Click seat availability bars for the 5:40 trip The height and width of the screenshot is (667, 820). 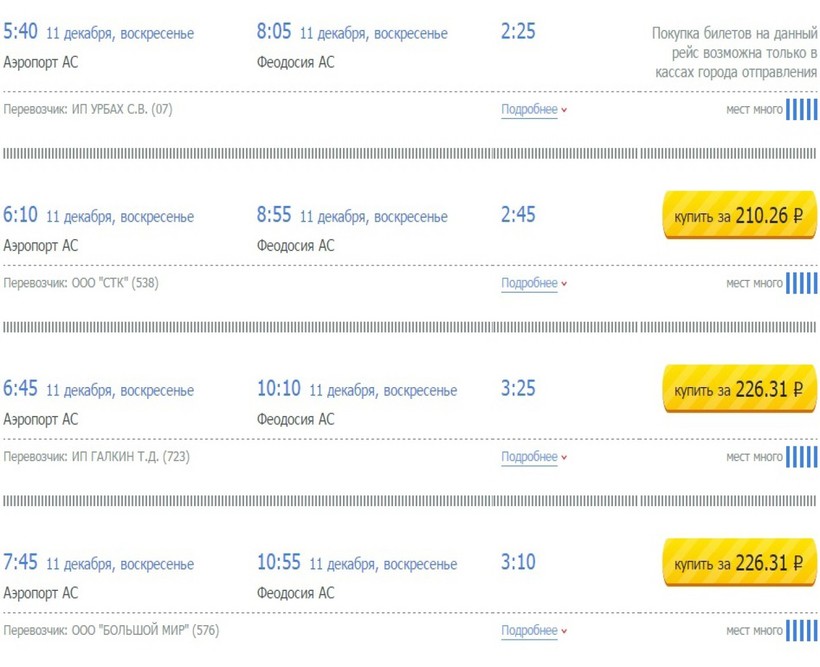(801, 109)
